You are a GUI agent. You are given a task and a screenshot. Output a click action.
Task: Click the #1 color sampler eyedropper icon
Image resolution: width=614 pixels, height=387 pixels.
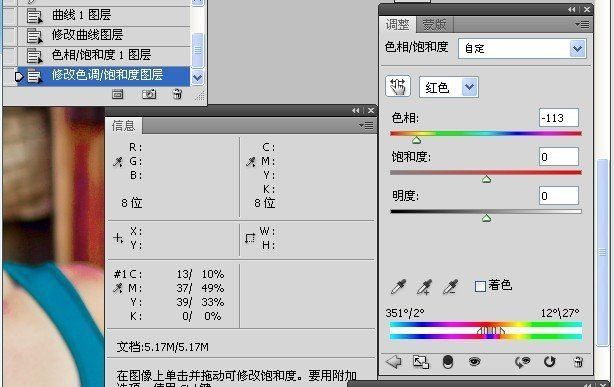[117, 288]
